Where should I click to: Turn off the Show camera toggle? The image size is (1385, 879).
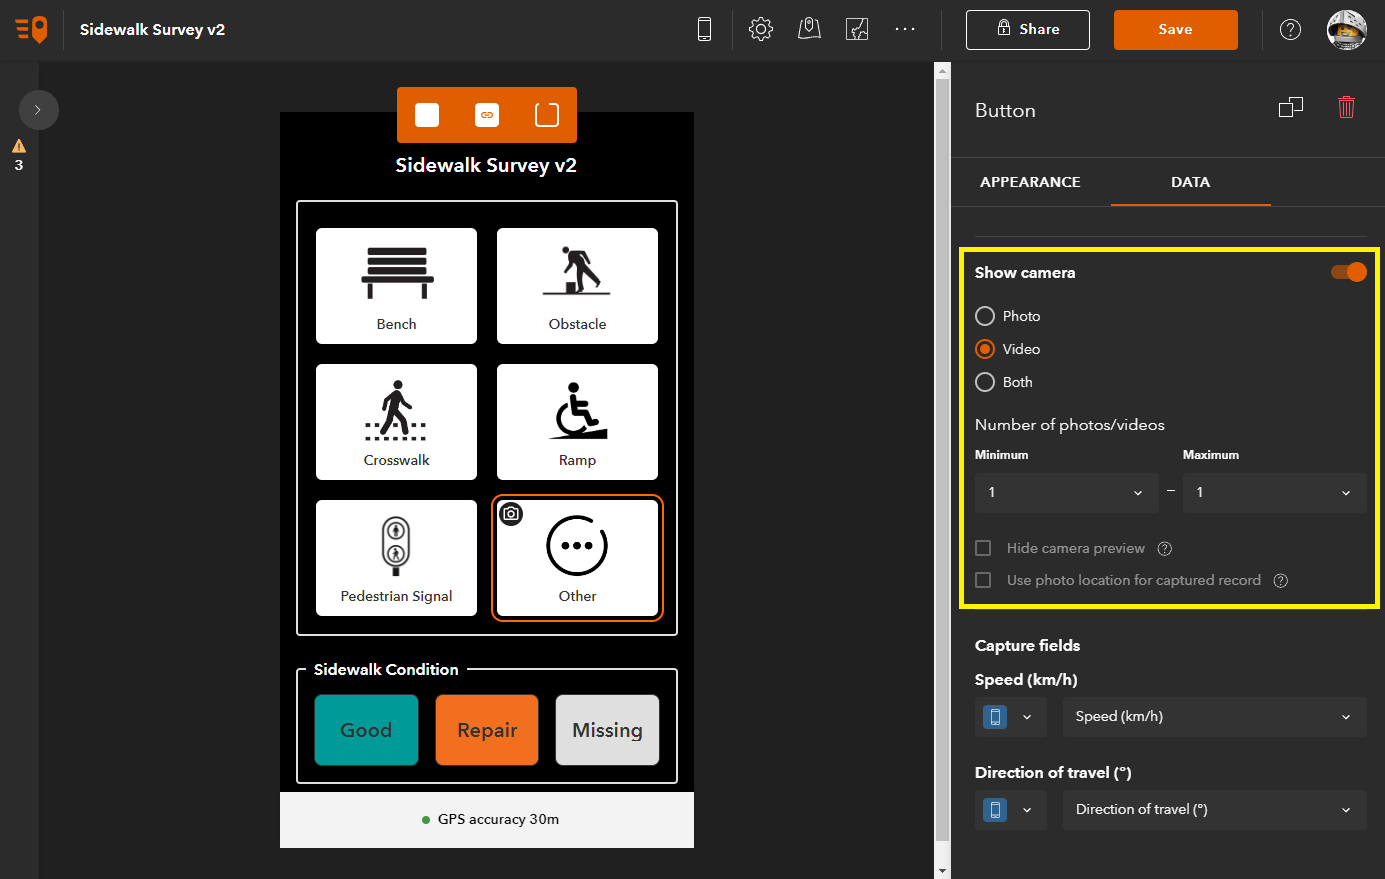coord(1349,271)
